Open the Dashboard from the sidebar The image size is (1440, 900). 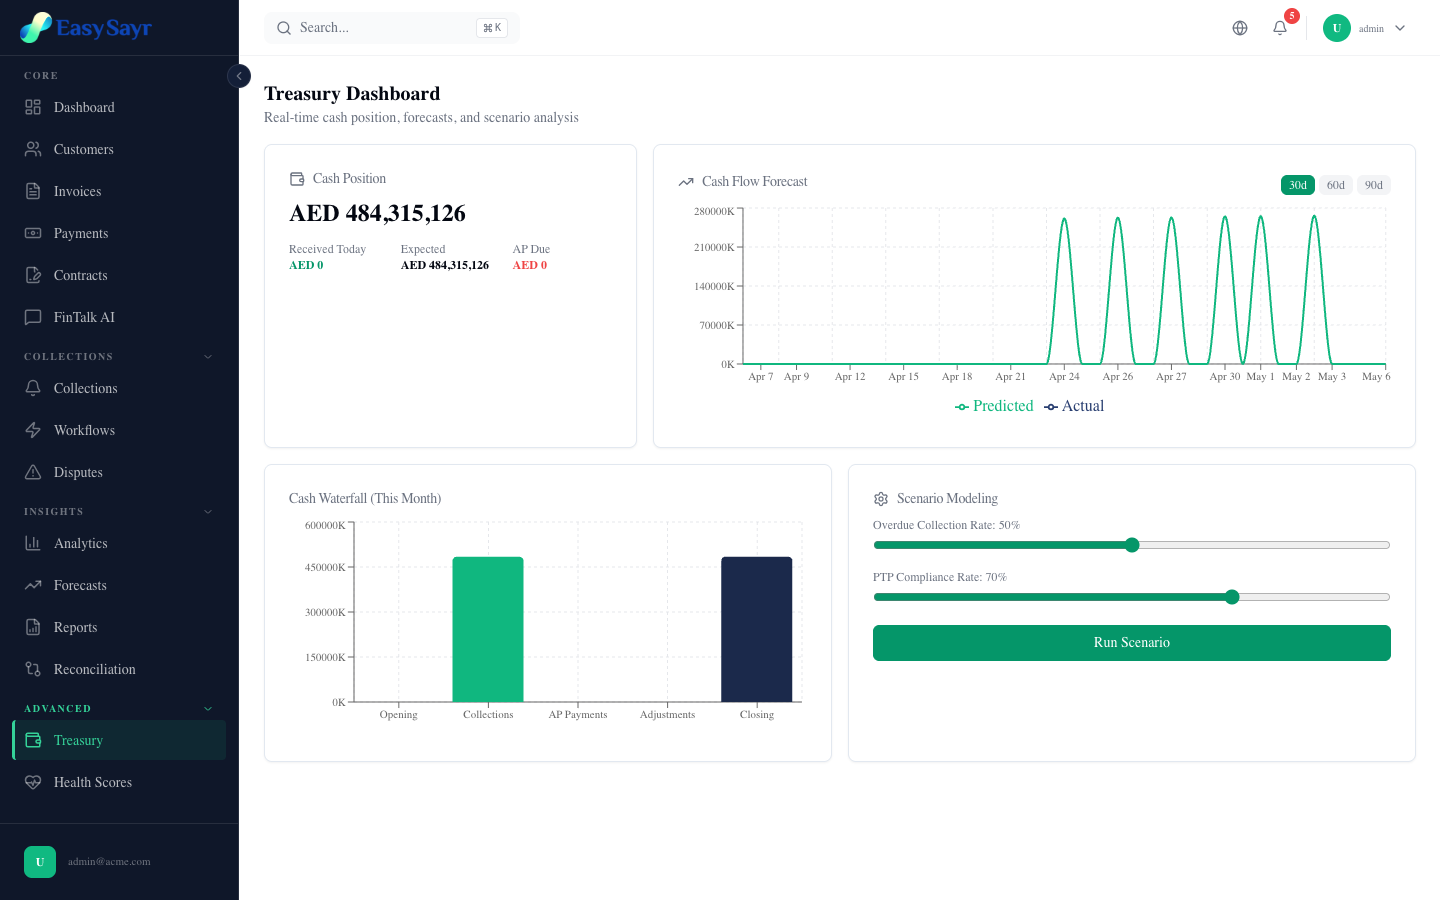coord(83,107)
